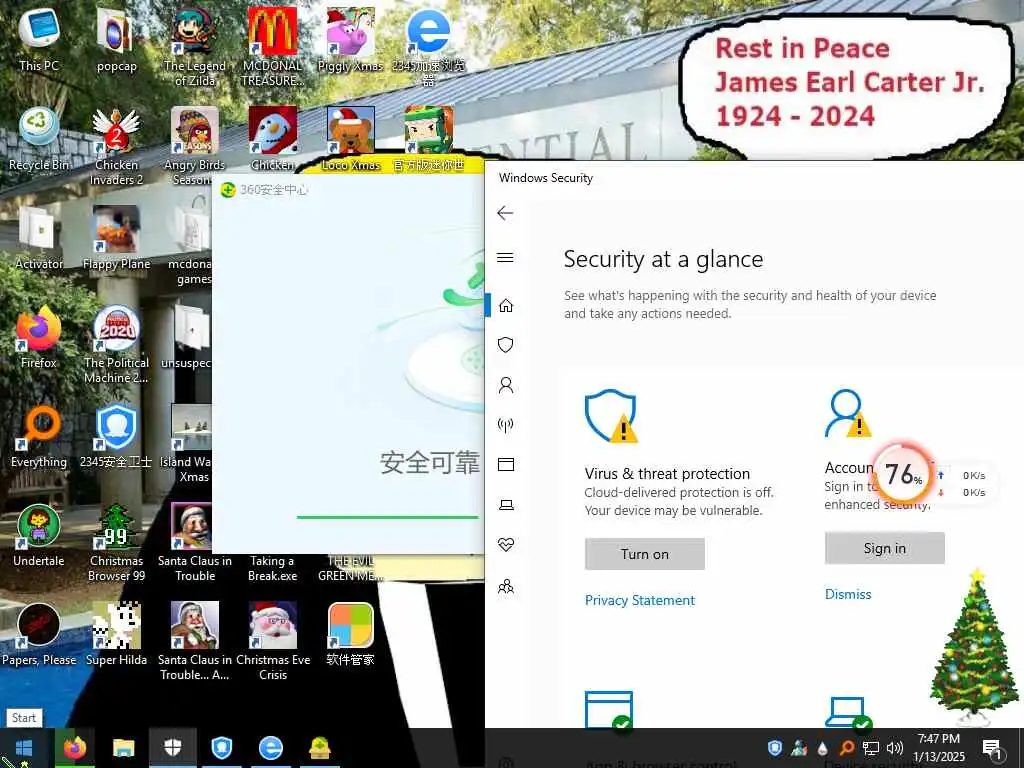The width and height of the screenshot is (1024, 768).
Task: Open the Windows Start button
Action: tap(24, 748)
